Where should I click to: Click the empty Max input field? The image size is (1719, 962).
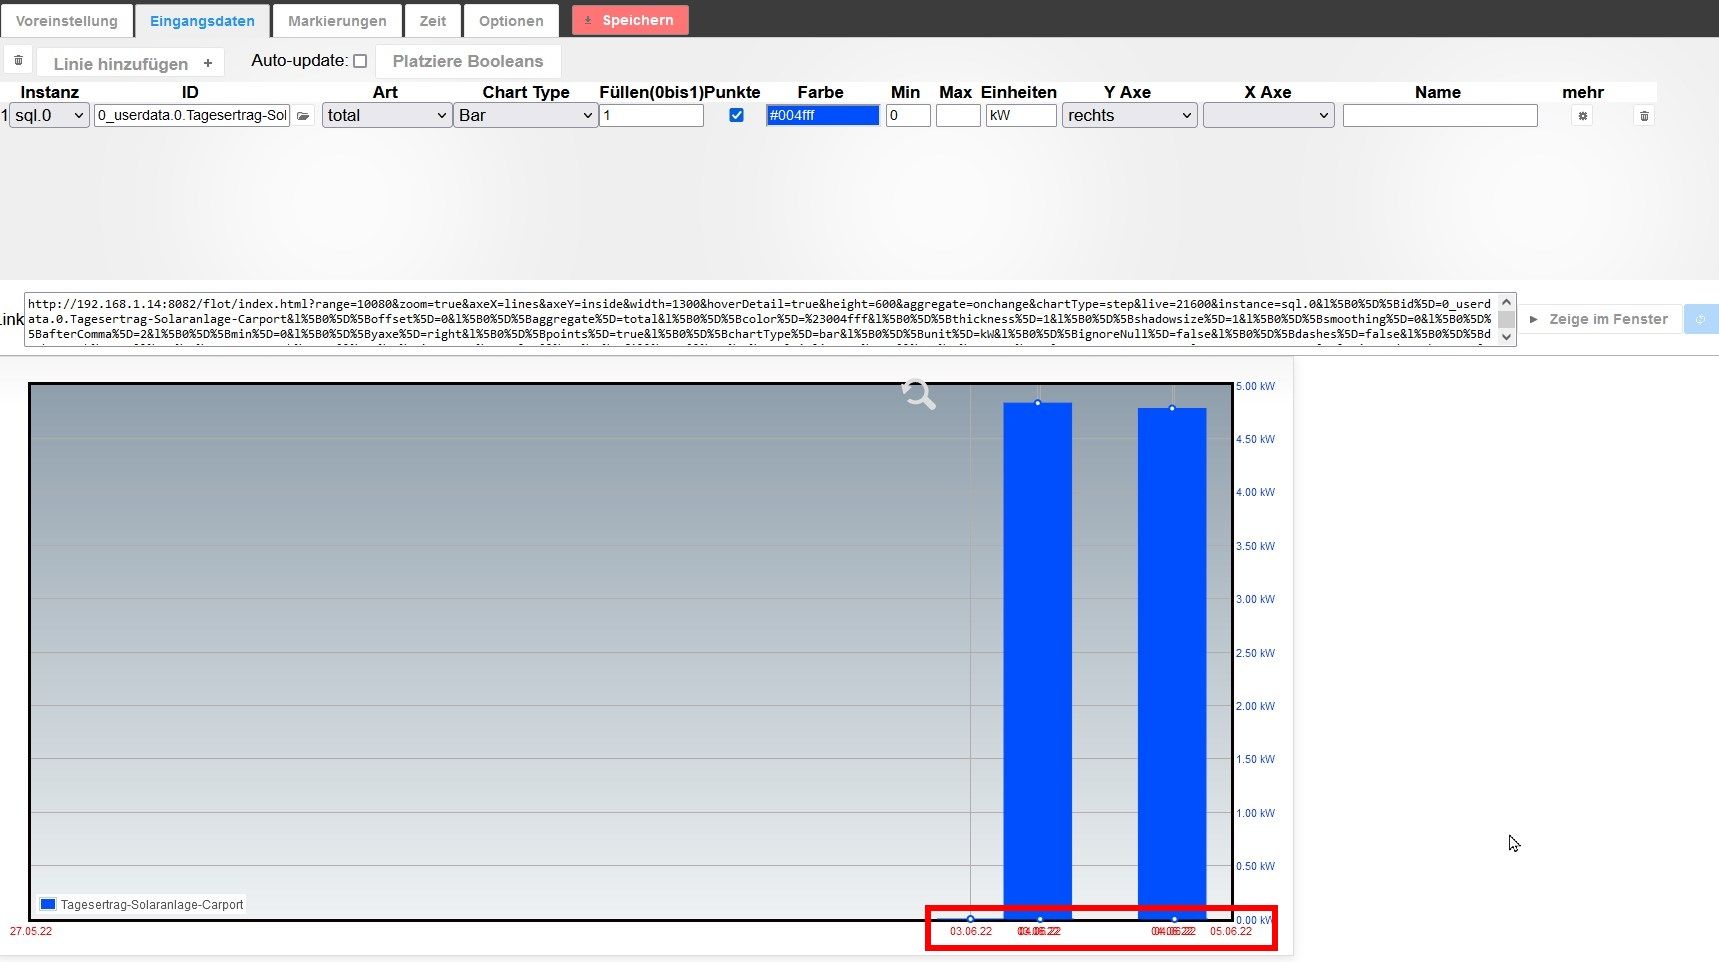tap(958, 115)
